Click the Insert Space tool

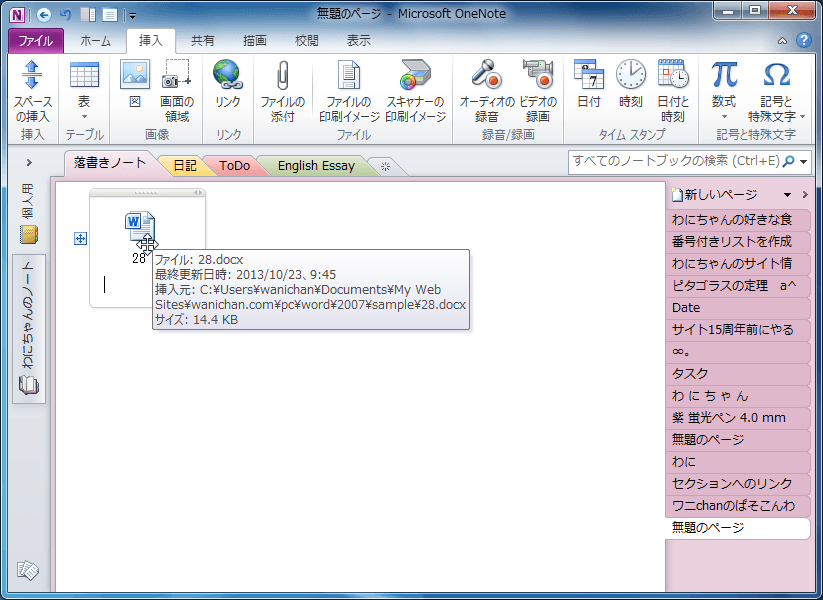[32, 91]
